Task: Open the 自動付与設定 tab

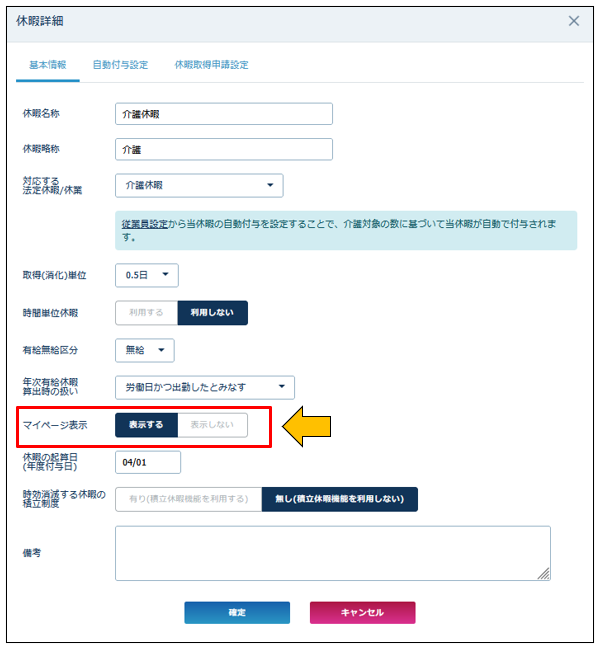Action: click(x=120, y=65)
